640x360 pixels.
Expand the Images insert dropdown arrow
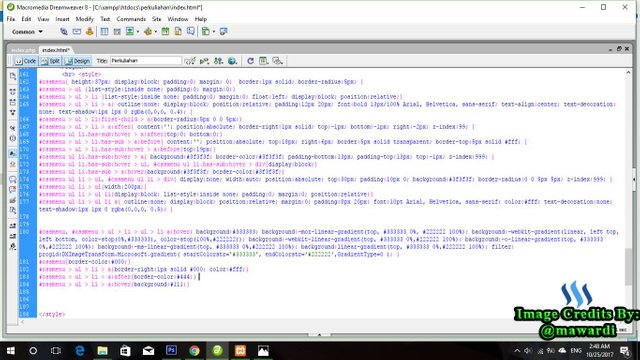tap(138, 32)
